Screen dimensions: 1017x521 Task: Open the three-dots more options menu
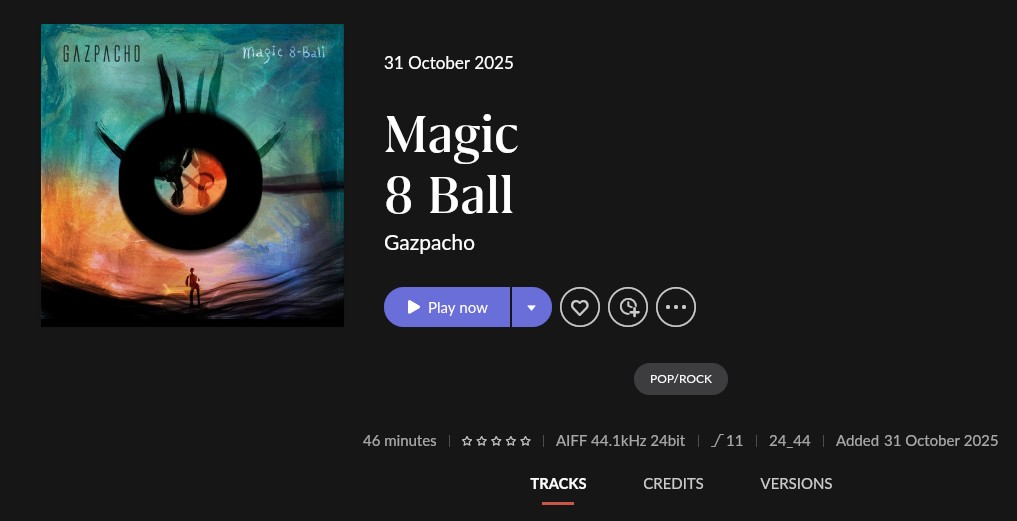pos(676,307)
